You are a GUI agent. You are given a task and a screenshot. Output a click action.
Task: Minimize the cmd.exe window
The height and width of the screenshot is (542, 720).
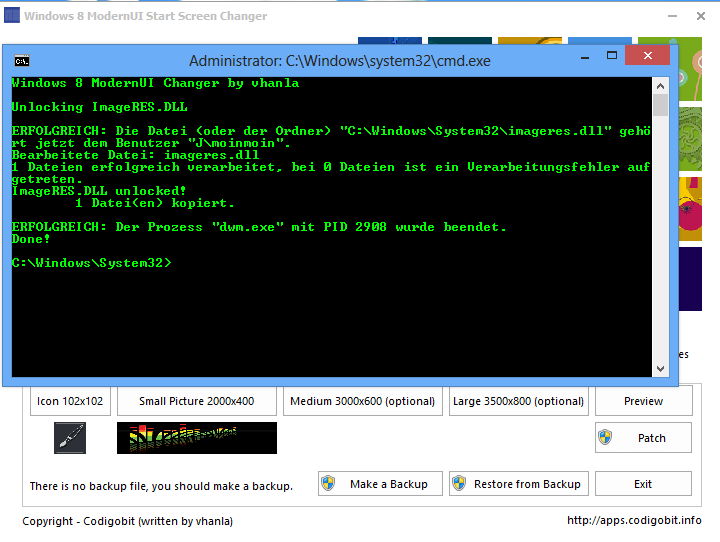(x=585, y=57)
